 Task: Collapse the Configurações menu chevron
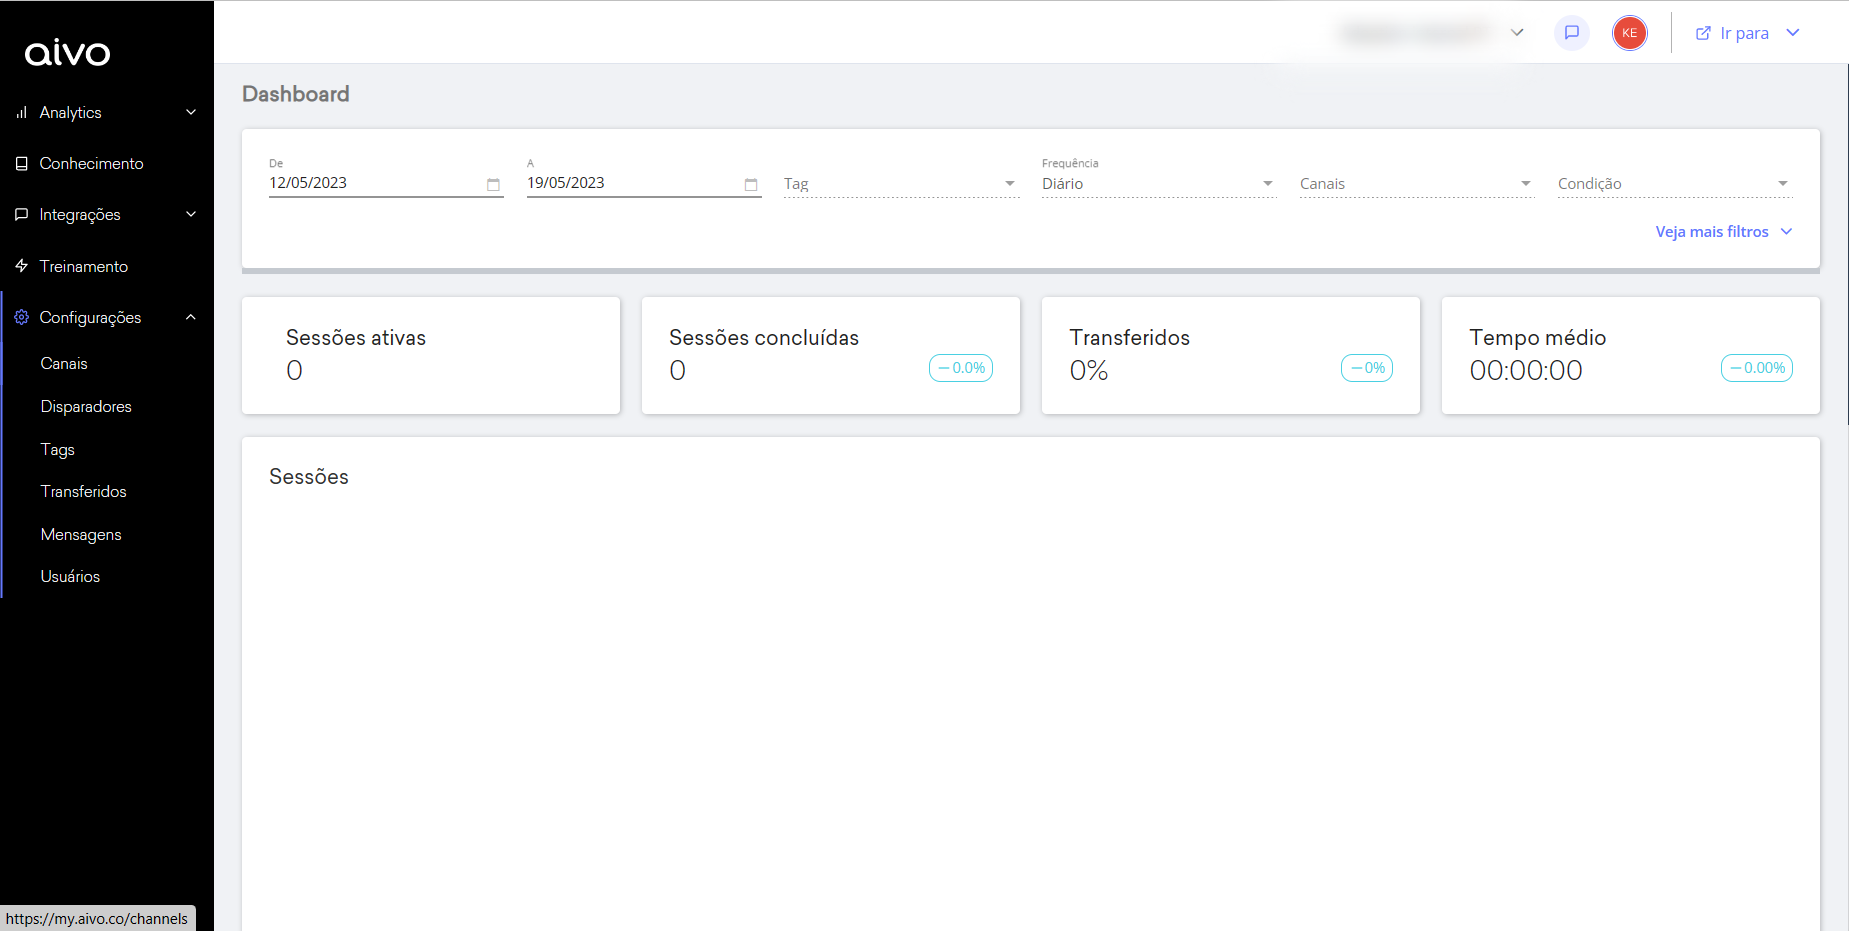(x=191, y=317)
